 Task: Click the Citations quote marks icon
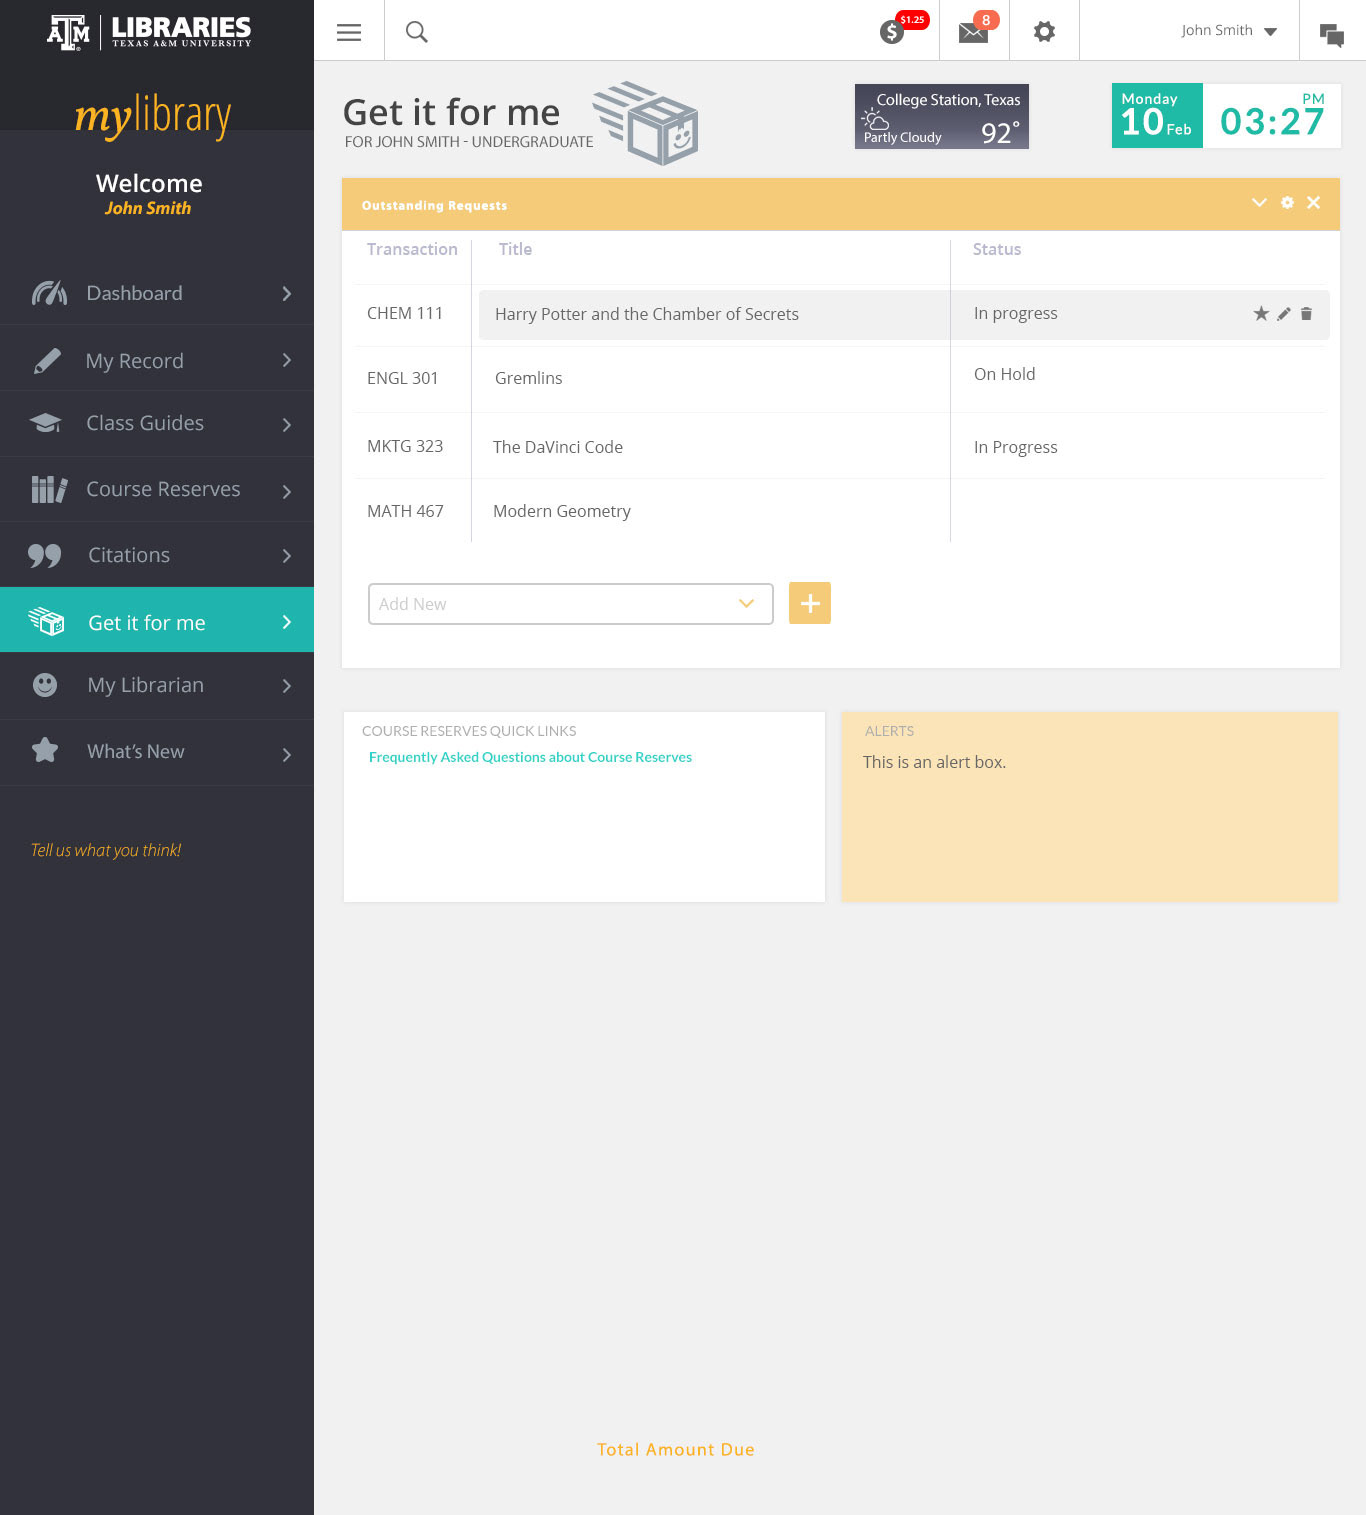click(45, 556)
